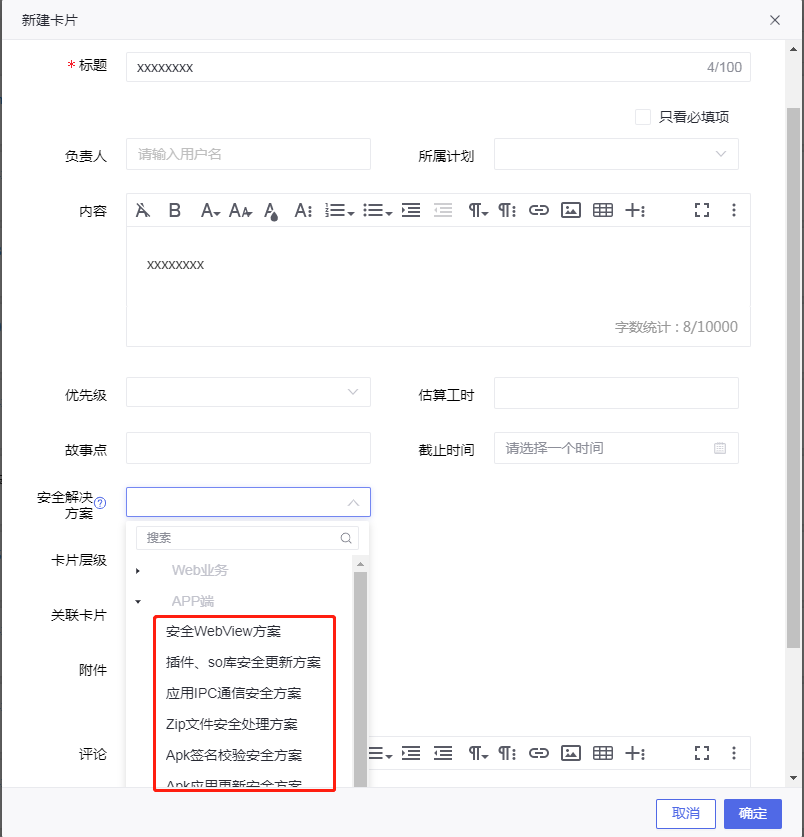Click the 取消 button

(x=685, y=814)
